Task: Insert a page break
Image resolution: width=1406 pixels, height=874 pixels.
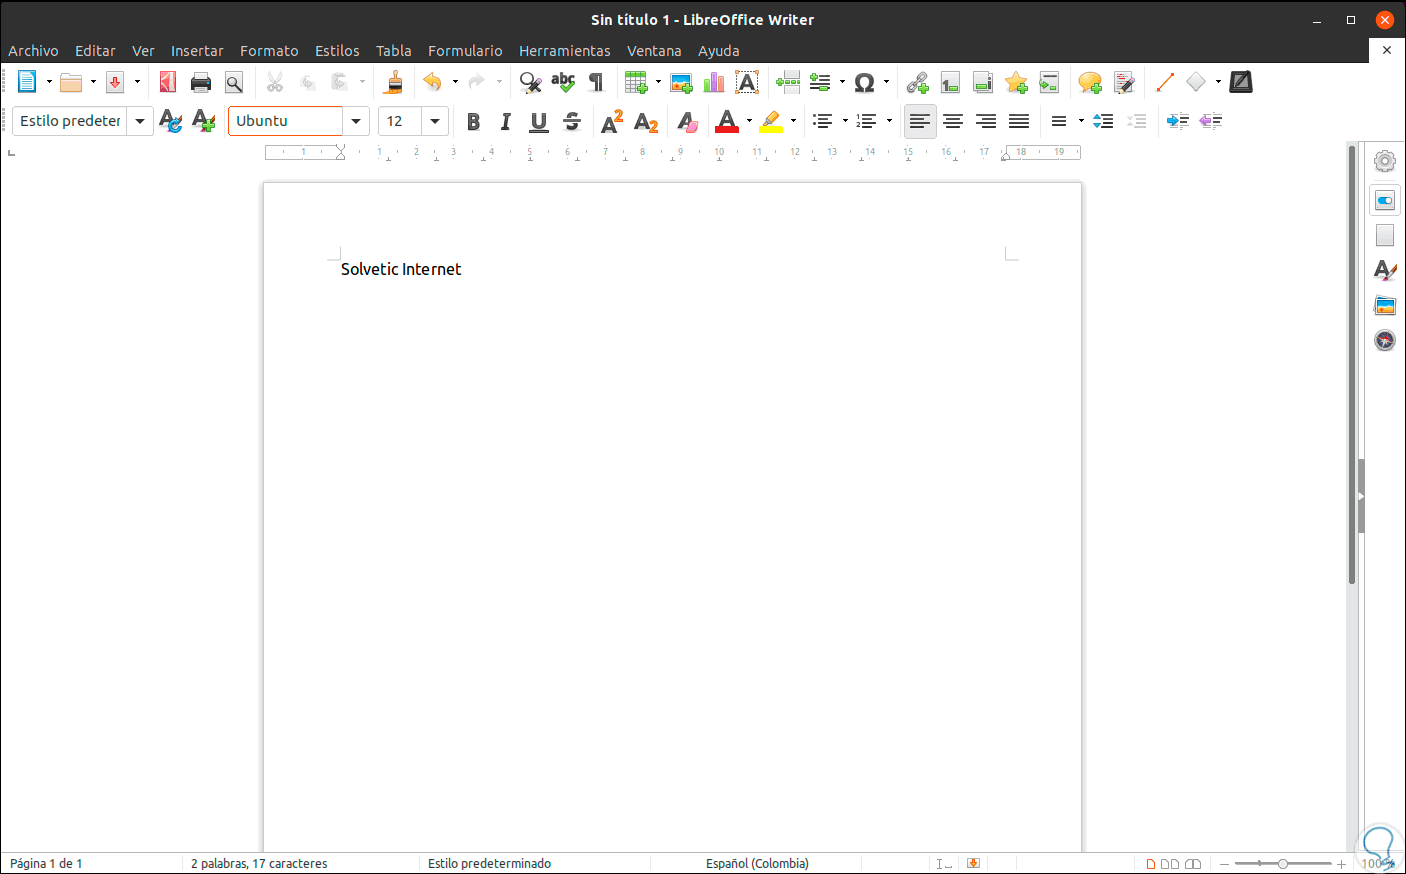Action: [788, 82]
